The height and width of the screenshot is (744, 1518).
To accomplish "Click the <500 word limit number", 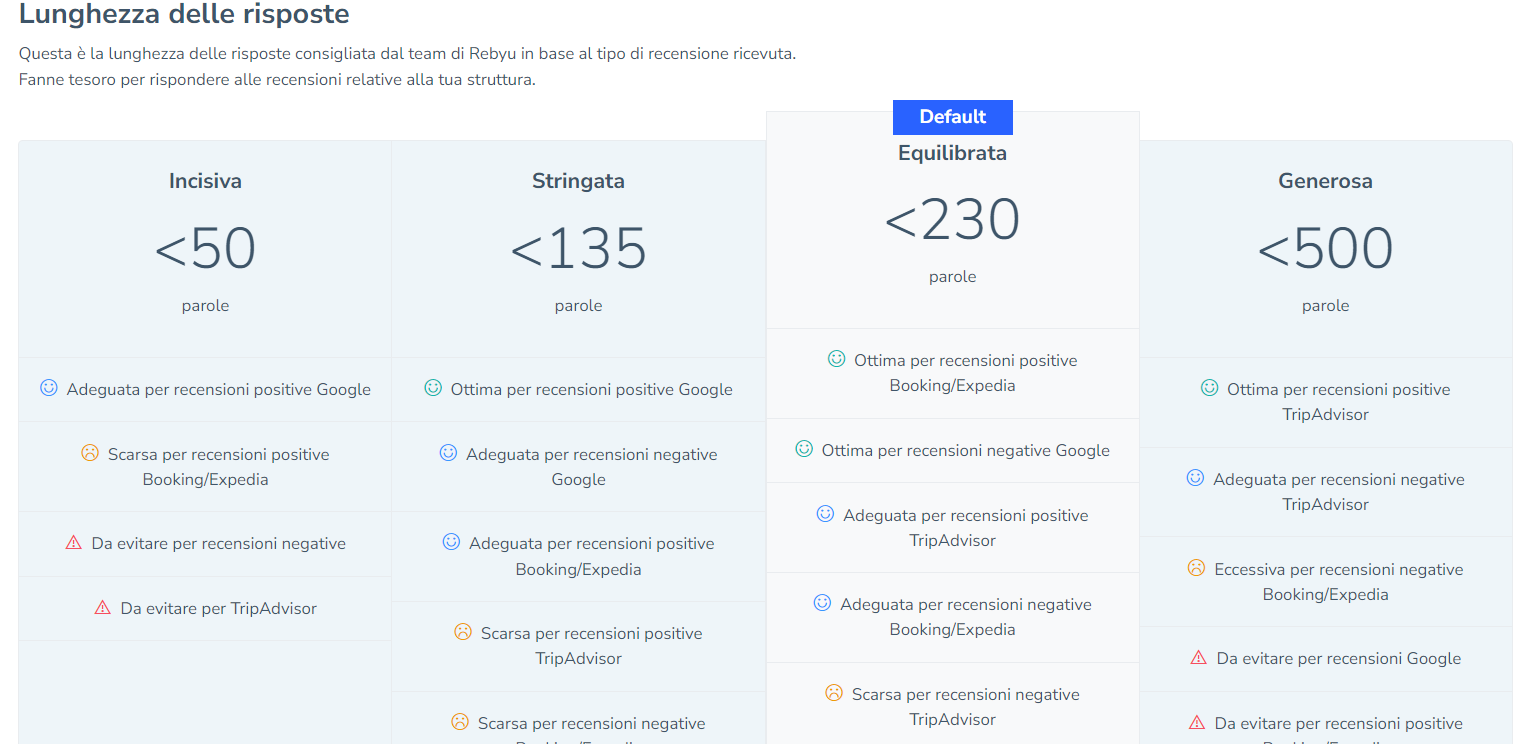I will point(1325,249).
